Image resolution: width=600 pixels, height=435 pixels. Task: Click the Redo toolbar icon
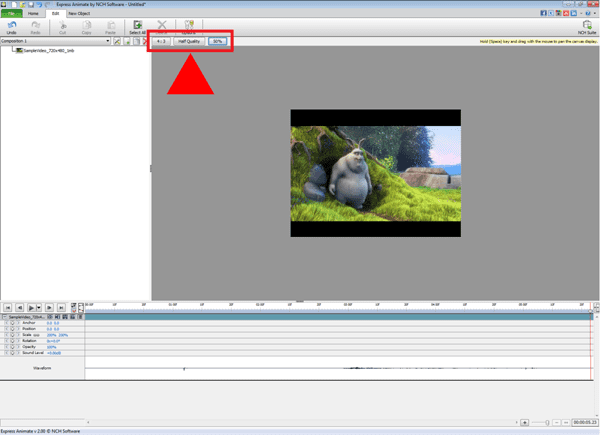point(36,27)
